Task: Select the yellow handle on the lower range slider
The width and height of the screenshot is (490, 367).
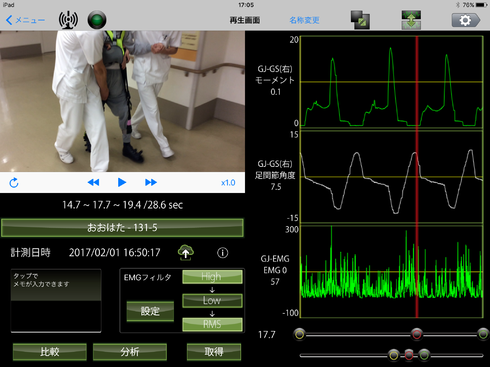Action: tap(394, 355)
